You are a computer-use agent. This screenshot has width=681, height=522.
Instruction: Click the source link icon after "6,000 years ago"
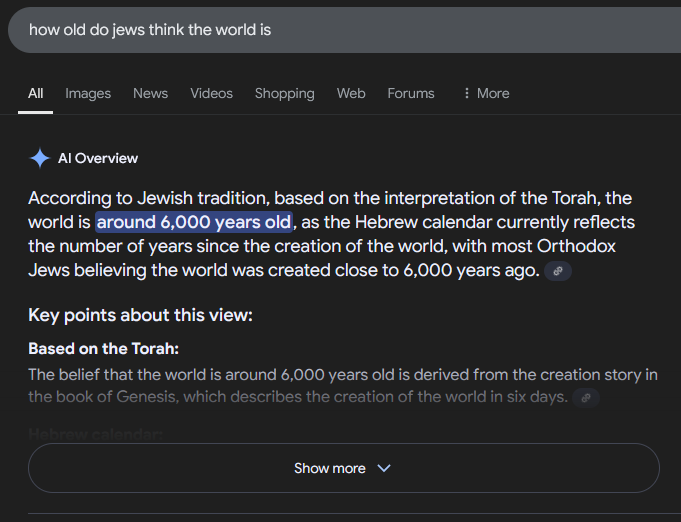[x=558, y=271]
